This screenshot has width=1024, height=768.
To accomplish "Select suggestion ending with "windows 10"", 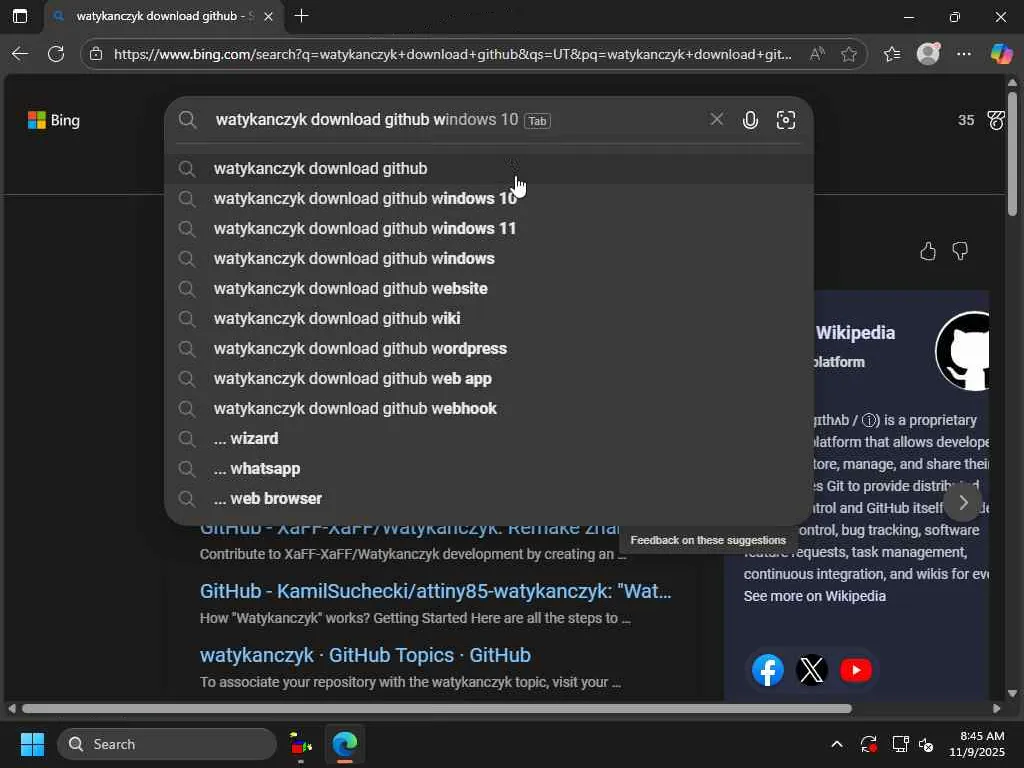I will tap(489, 199).
